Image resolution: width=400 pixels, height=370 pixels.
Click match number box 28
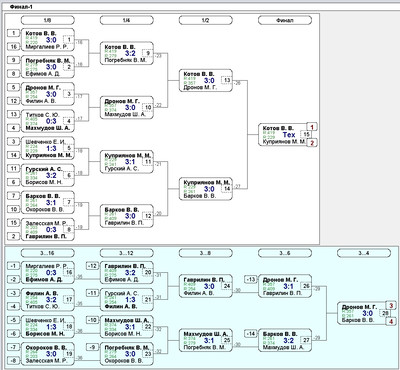tap(385, 313)
